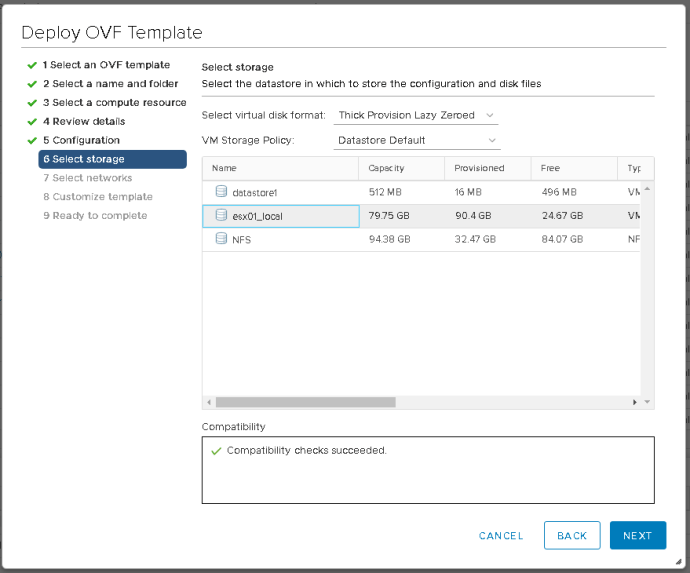Image resolution: width=690 pixels, height=573 pixels.
Task: Click the Compatibility checks succeeded checkmark icon
Action: (216, 451)
